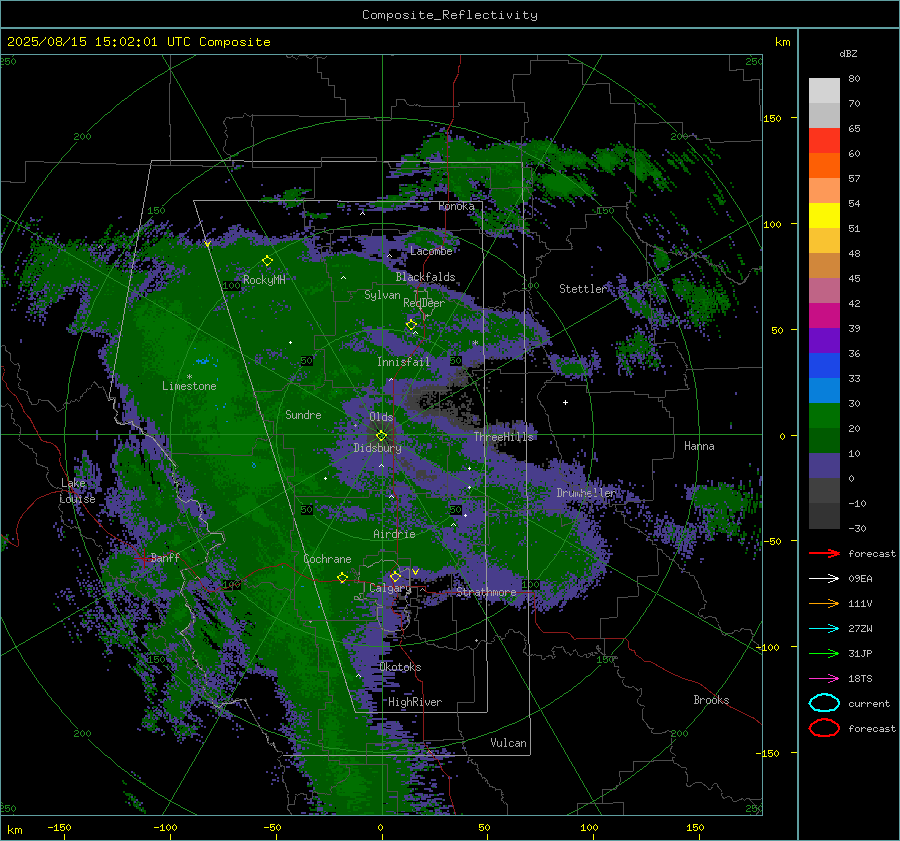900x841 pixels.
Task: Select the 10 dBZ purple swatch
Action: [824, 465]
